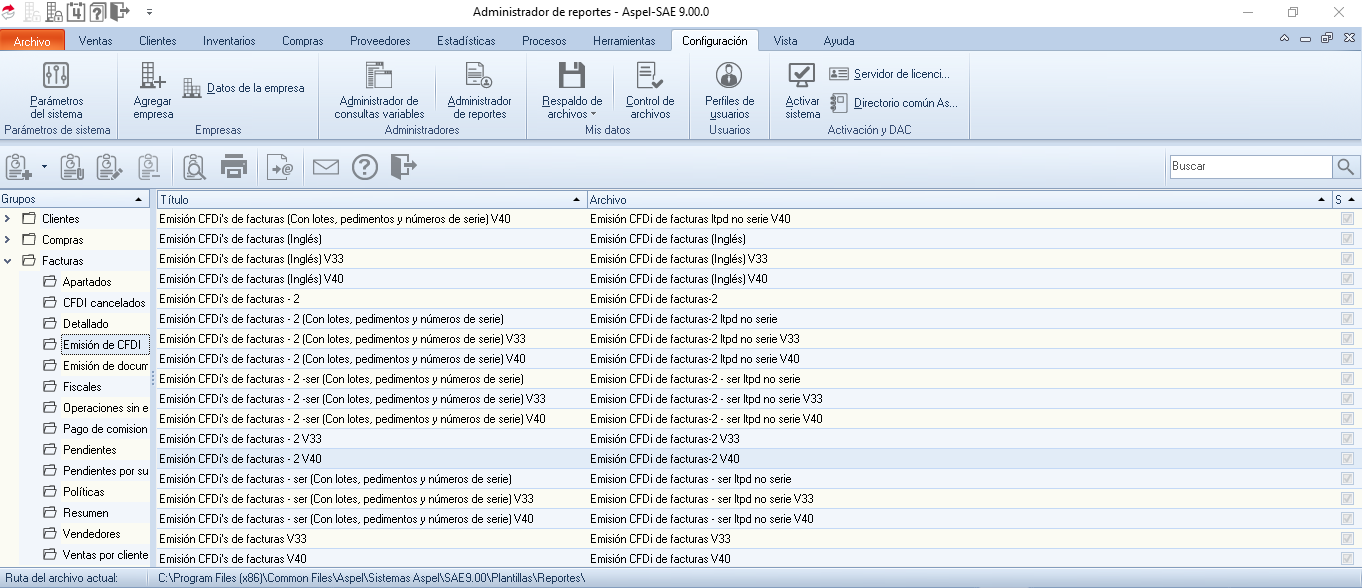1362x588 pixels.
Task: Switch to Ventas tab
Action: click(95, 41)
